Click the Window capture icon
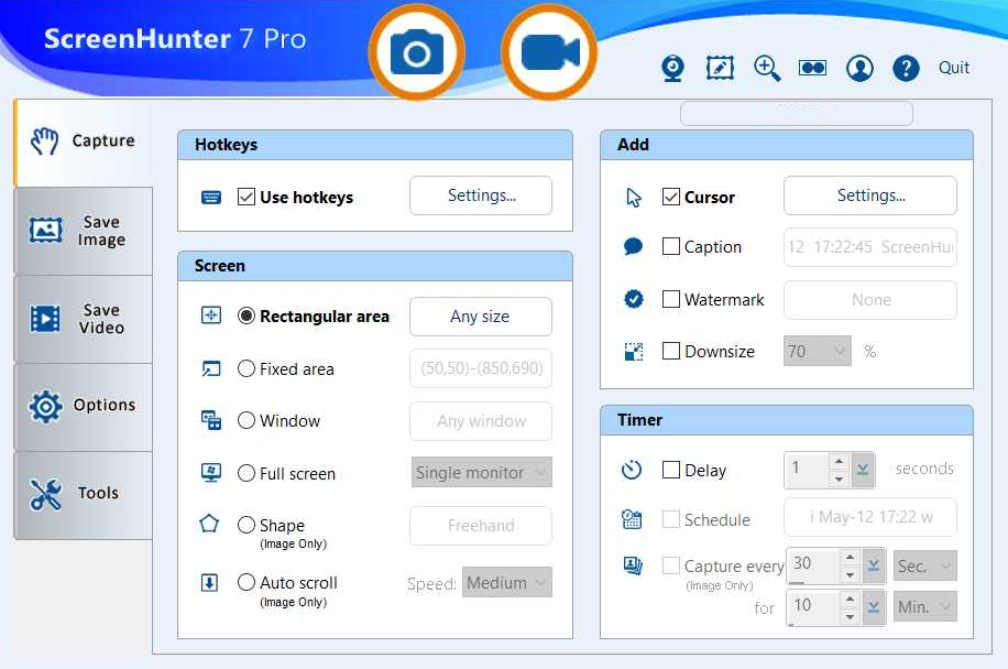 [x=211, y=421]
